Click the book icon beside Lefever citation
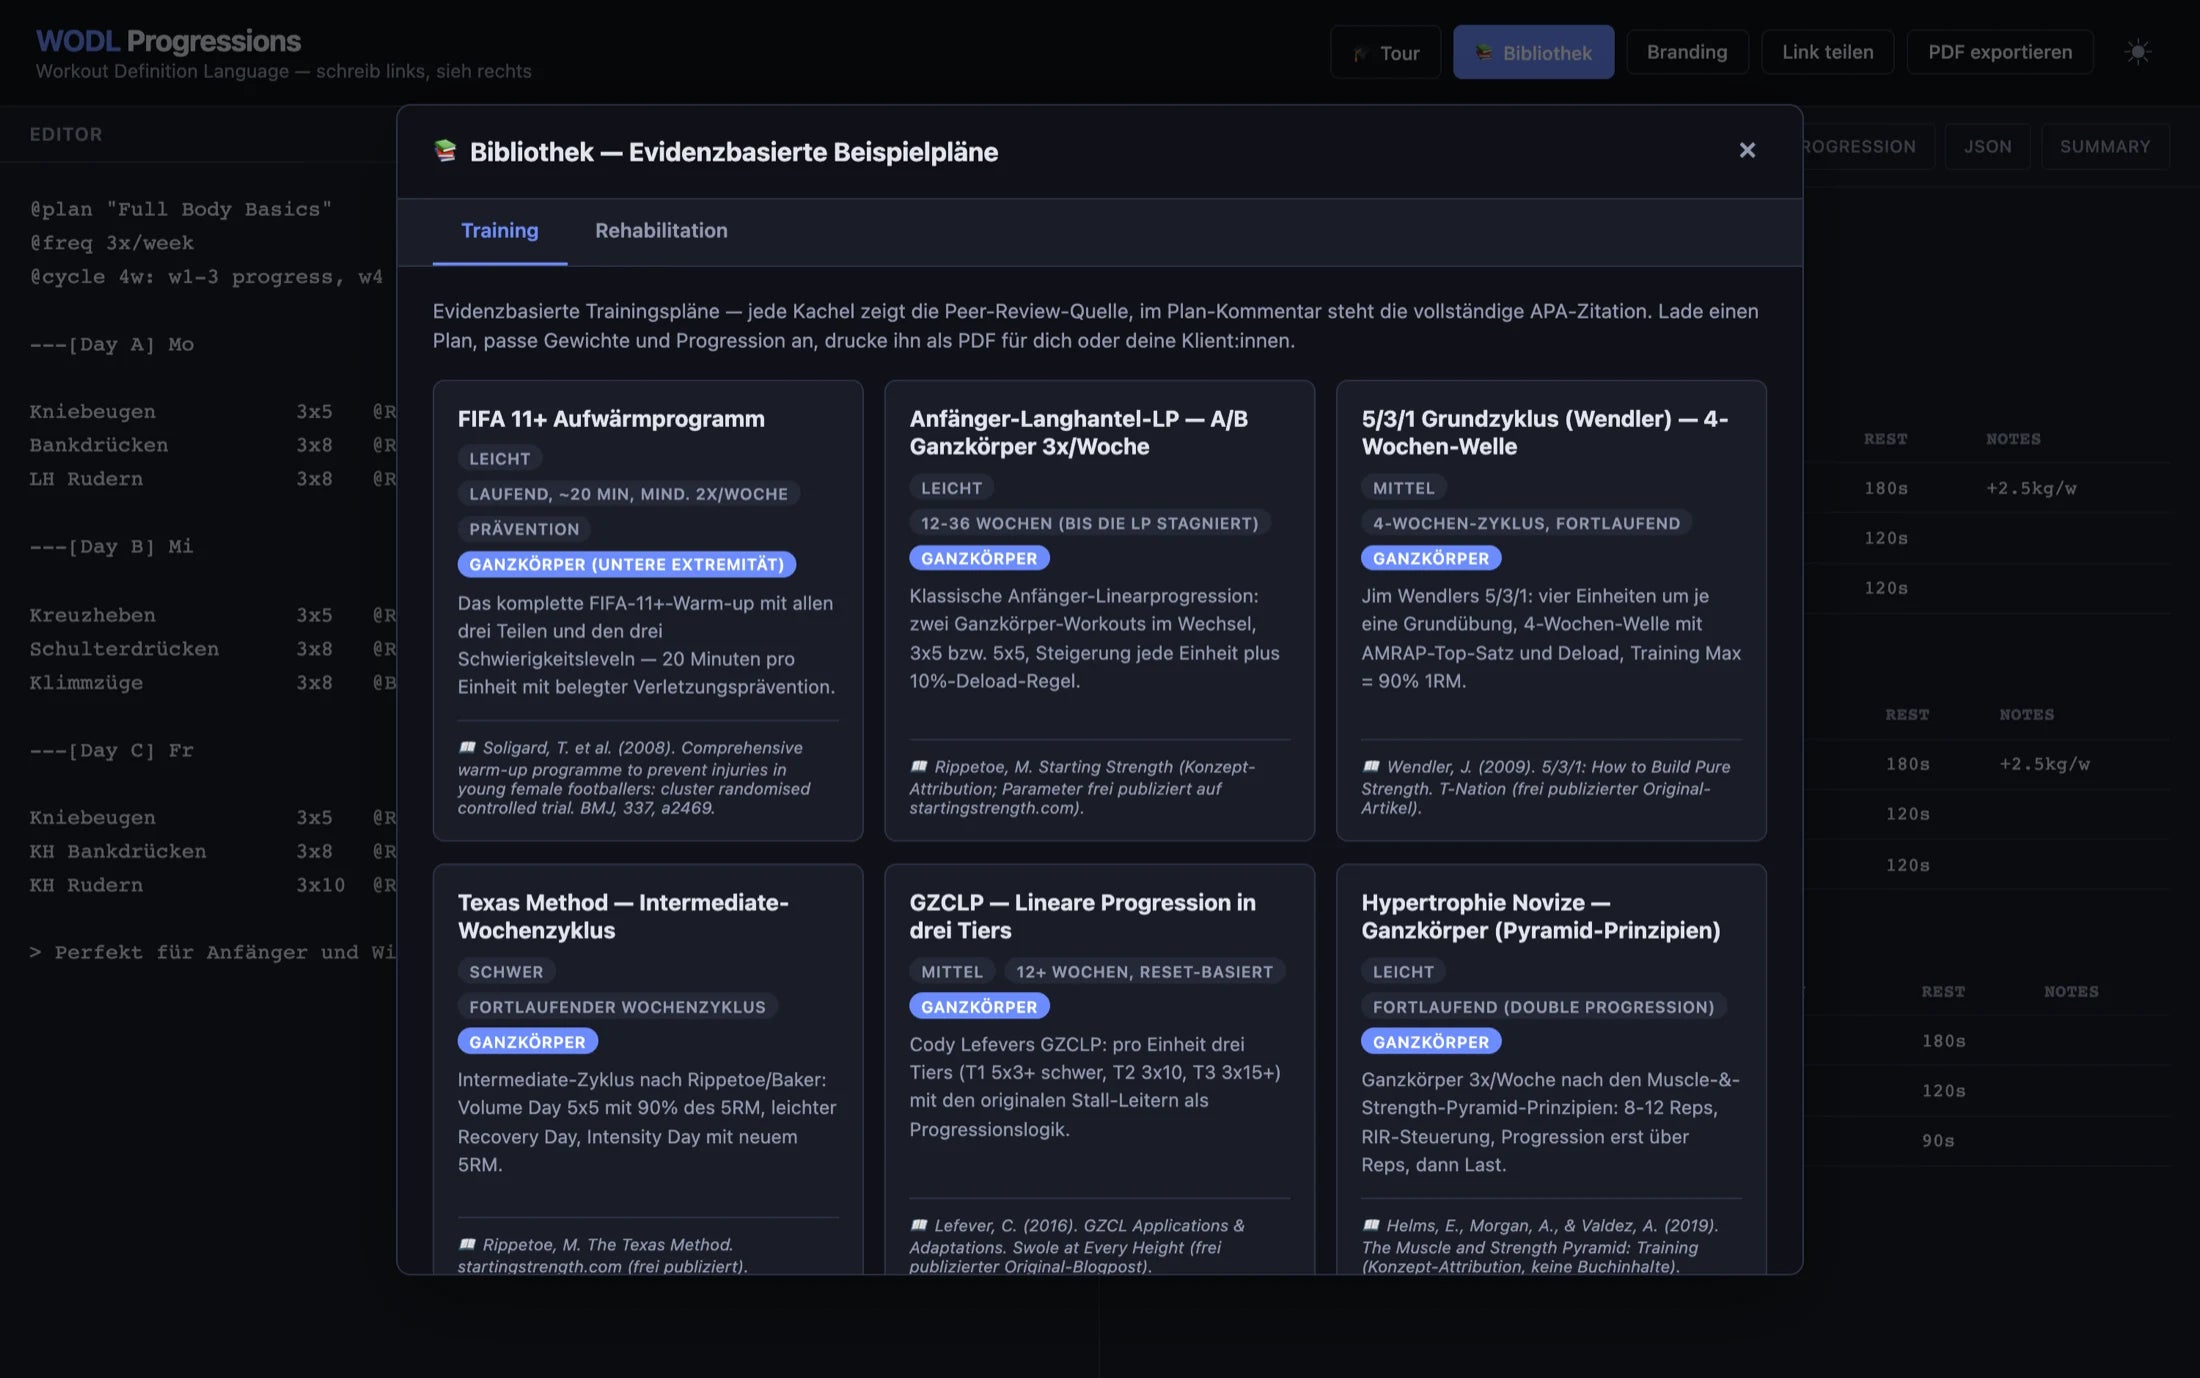This screenshot has height=1378, width=2200. [919, 1225]
